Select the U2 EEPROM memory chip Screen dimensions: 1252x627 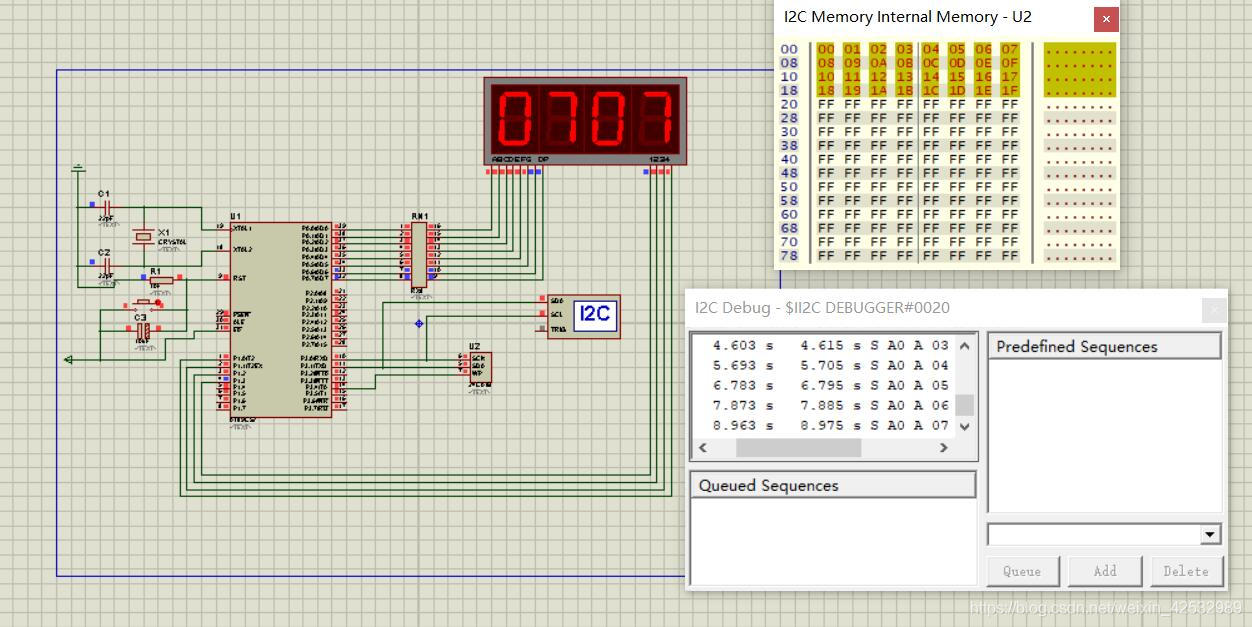point(479,366)
